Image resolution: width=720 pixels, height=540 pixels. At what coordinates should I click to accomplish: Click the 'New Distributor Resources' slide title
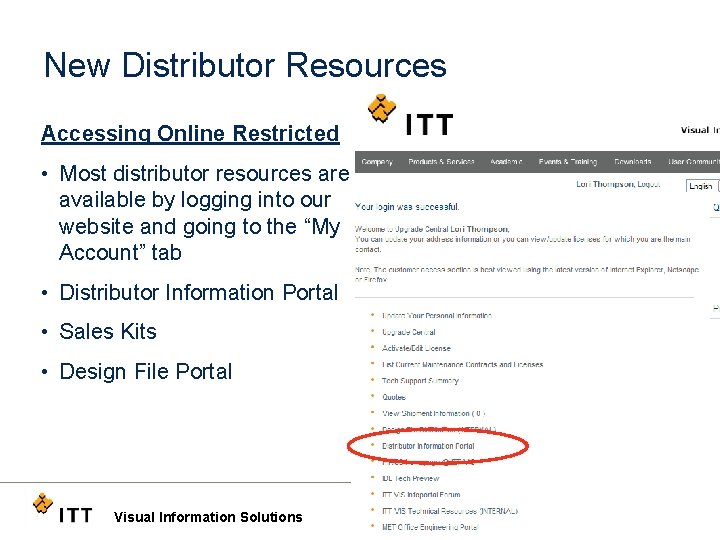click(245, 65)
